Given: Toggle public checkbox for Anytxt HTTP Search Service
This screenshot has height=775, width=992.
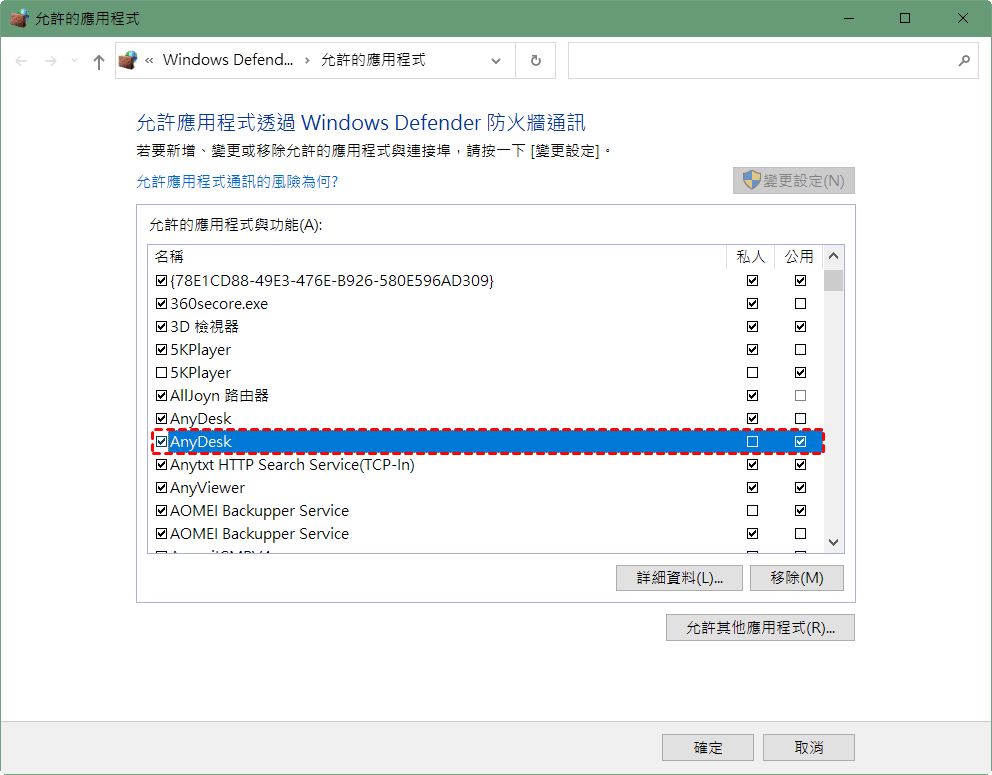Looking at the screenshot, I should (x=800, y=464).
